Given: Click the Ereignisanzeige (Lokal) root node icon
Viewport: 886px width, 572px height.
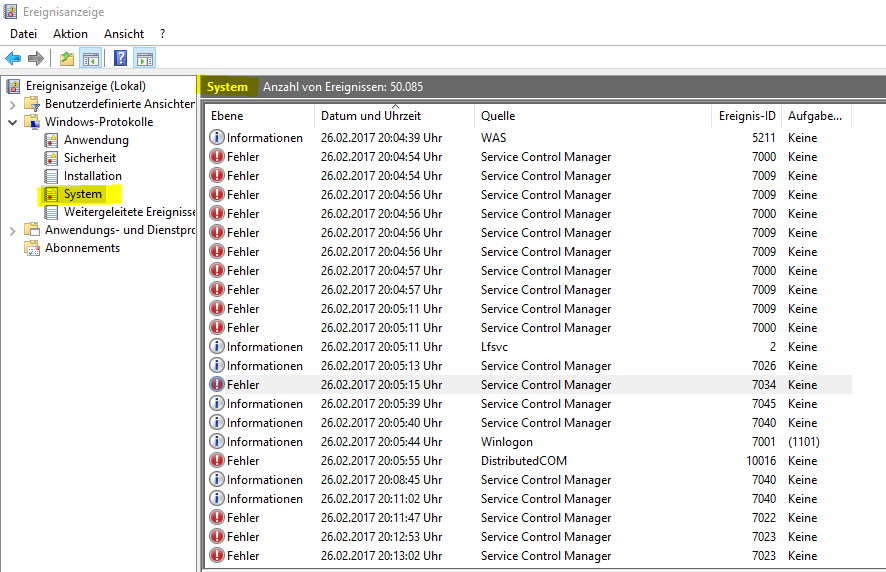Looking at the screenshot, I should tap(13, 86).
